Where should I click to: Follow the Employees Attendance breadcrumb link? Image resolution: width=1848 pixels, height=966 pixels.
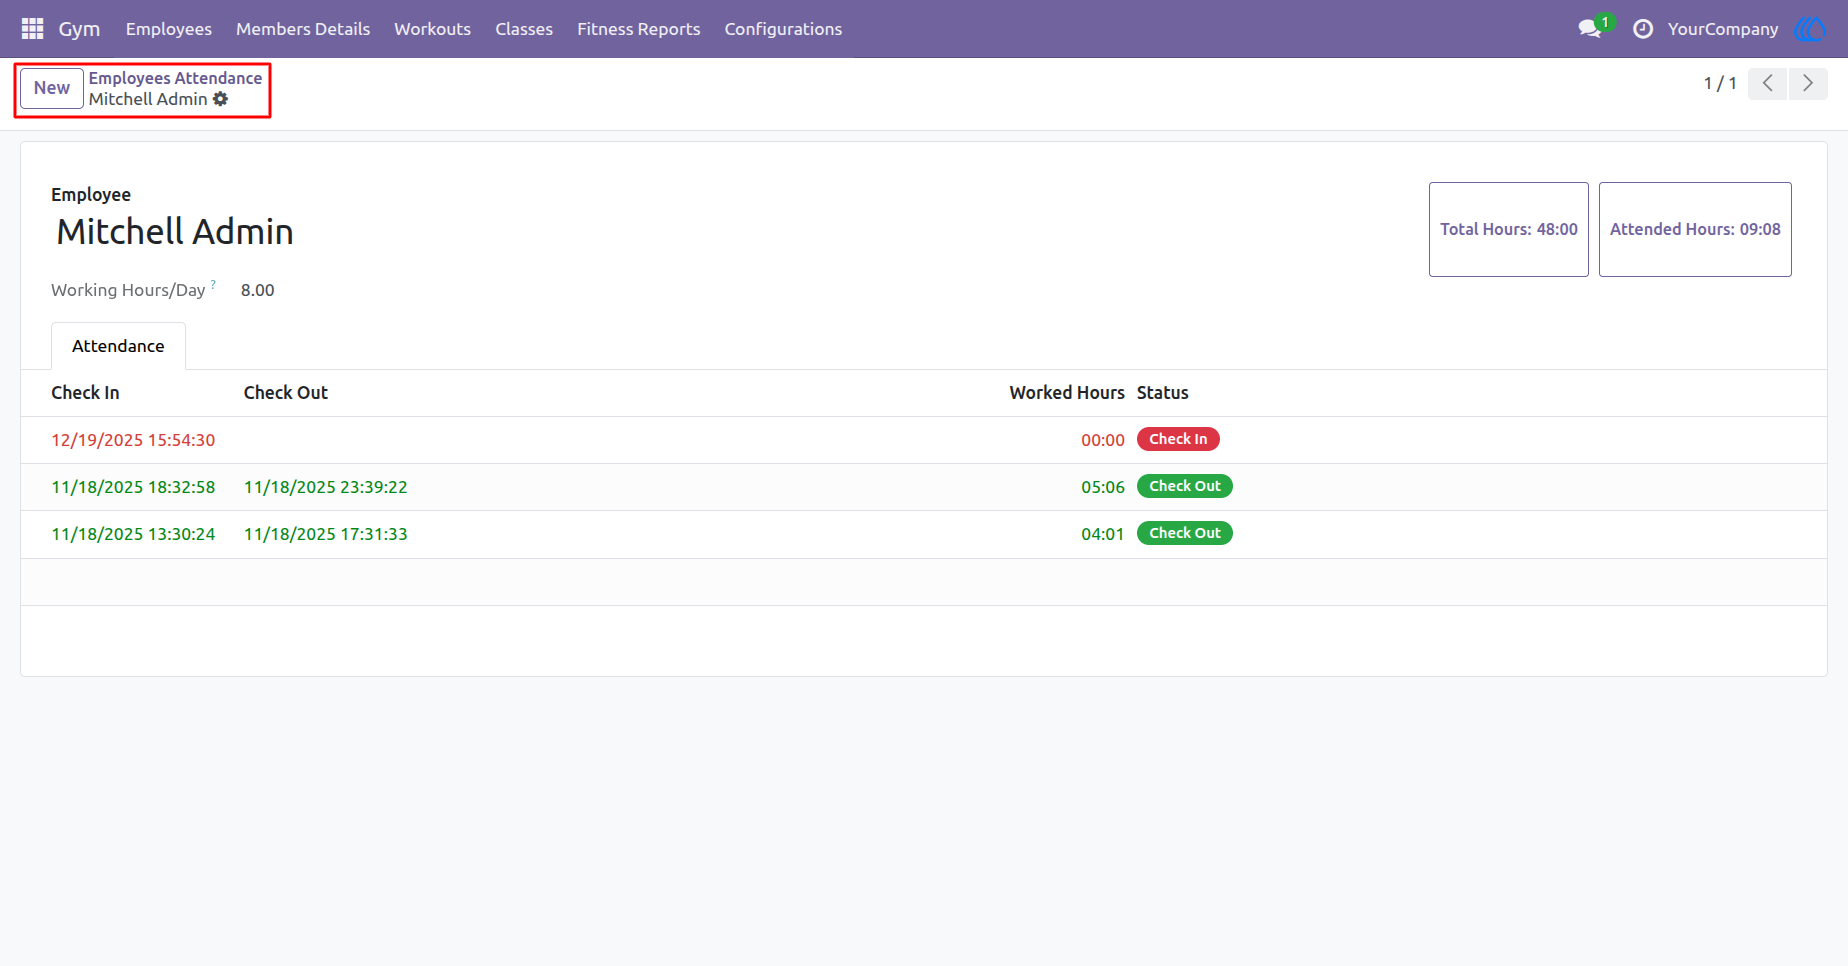coord(175,78)
